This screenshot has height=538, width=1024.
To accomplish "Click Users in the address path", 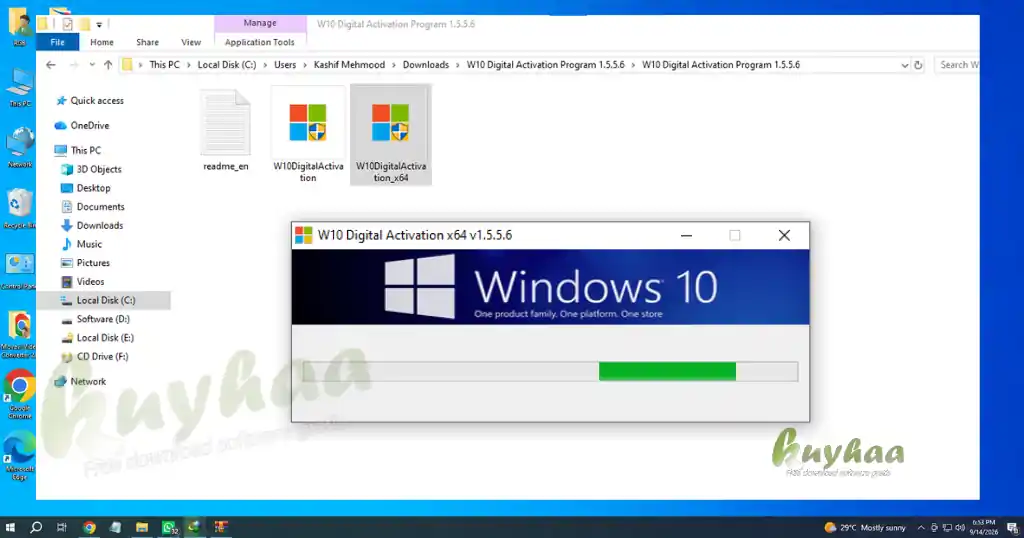I will 285,65.
